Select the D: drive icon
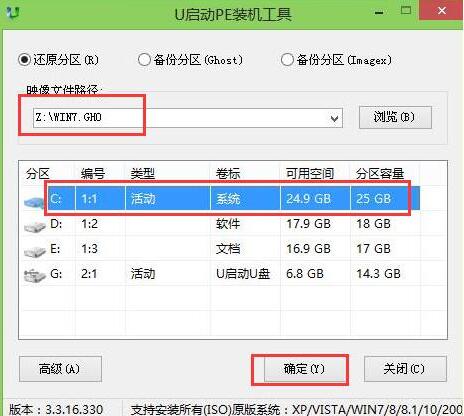464x416 pixels. pyautogui.click(x=35, y=227)
